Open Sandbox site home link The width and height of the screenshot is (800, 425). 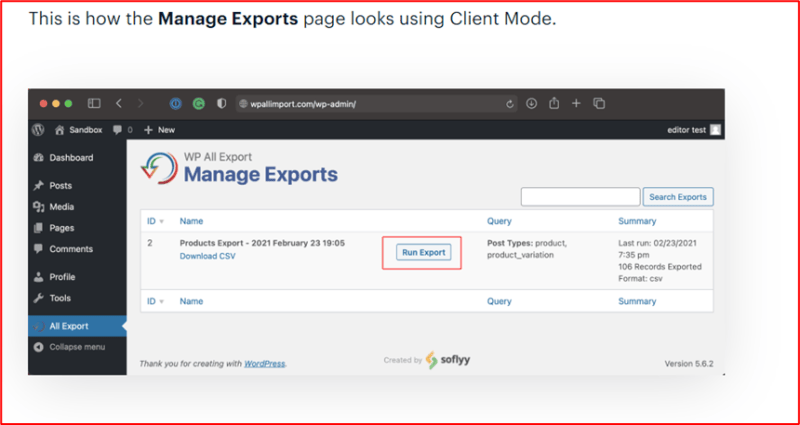[79, 130]
